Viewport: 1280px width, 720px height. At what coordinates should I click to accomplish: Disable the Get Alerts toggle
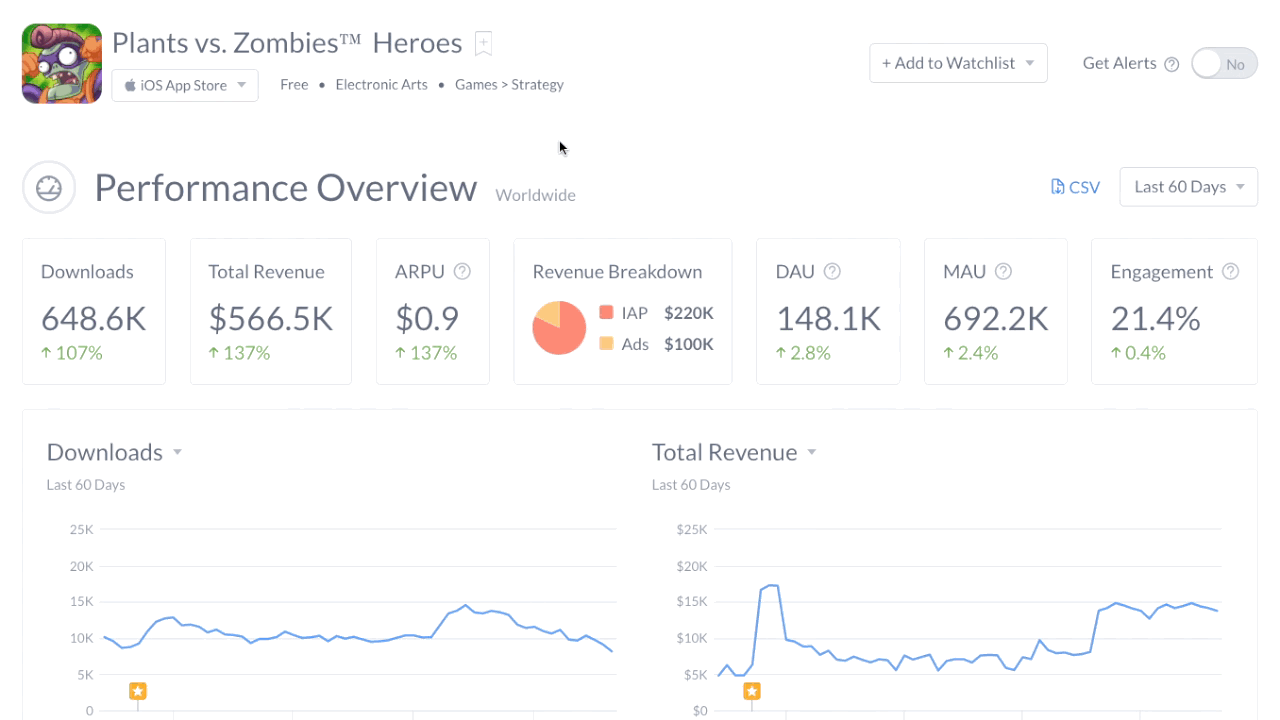pos(1223,63)
